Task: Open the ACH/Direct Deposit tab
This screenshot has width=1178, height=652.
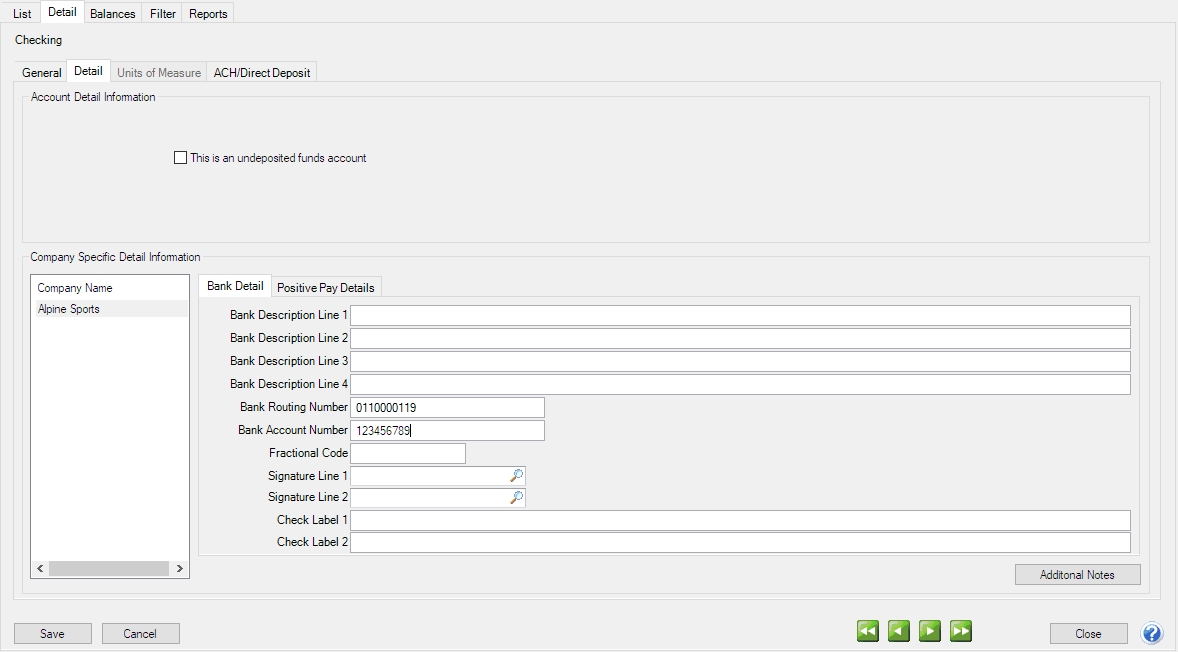Action: pos(262,73)
